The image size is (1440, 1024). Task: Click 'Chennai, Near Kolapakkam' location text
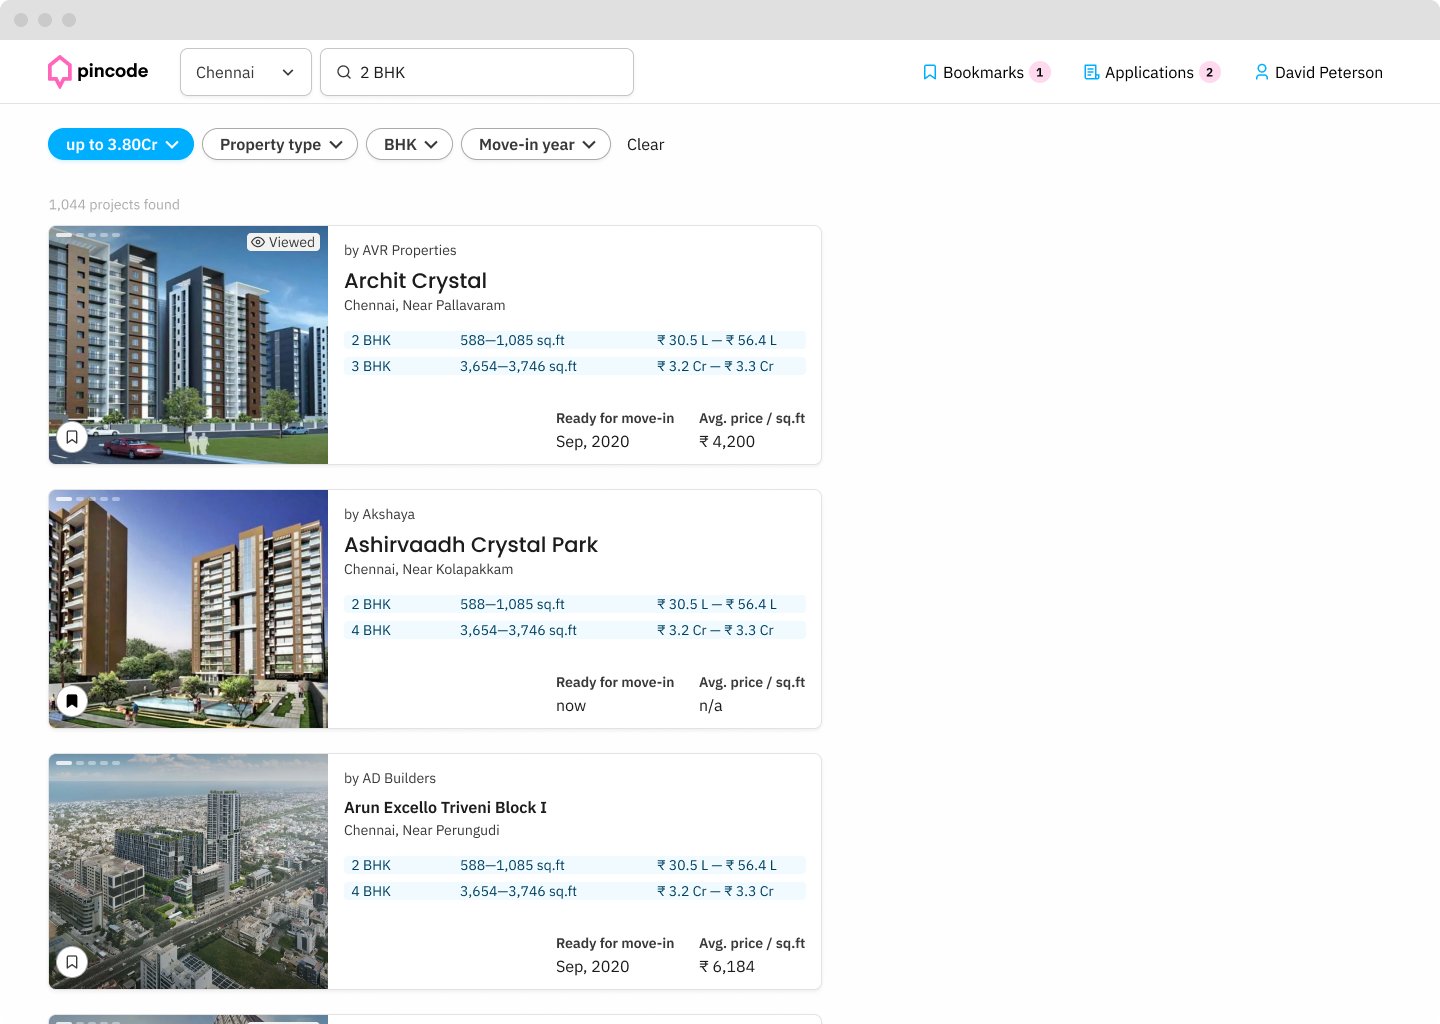[428, 569]
